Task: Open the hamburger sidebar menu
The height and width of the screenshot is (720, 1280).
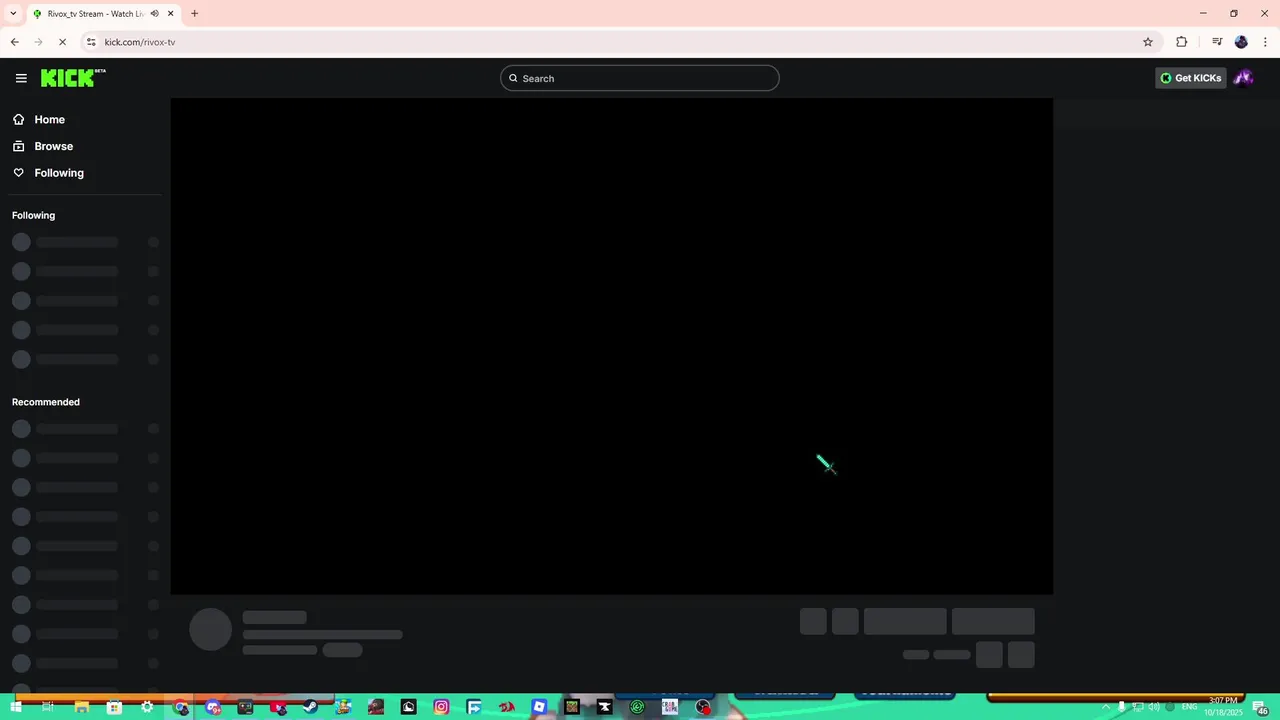Action: [21, 78]
